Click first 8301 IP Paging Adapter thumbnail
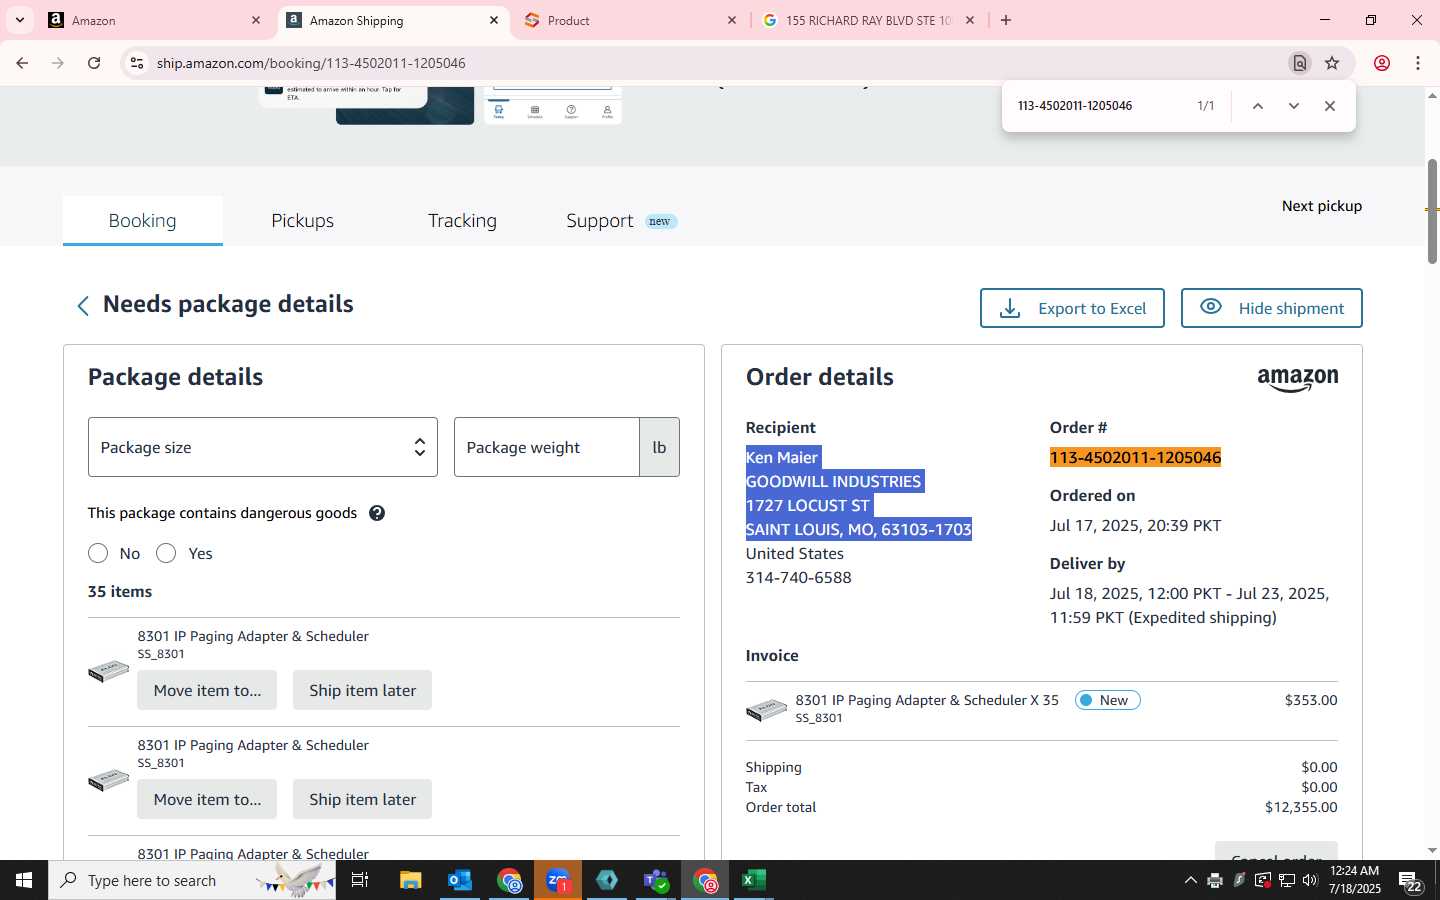Screen dimensions: 1440x900 (108, 671)
